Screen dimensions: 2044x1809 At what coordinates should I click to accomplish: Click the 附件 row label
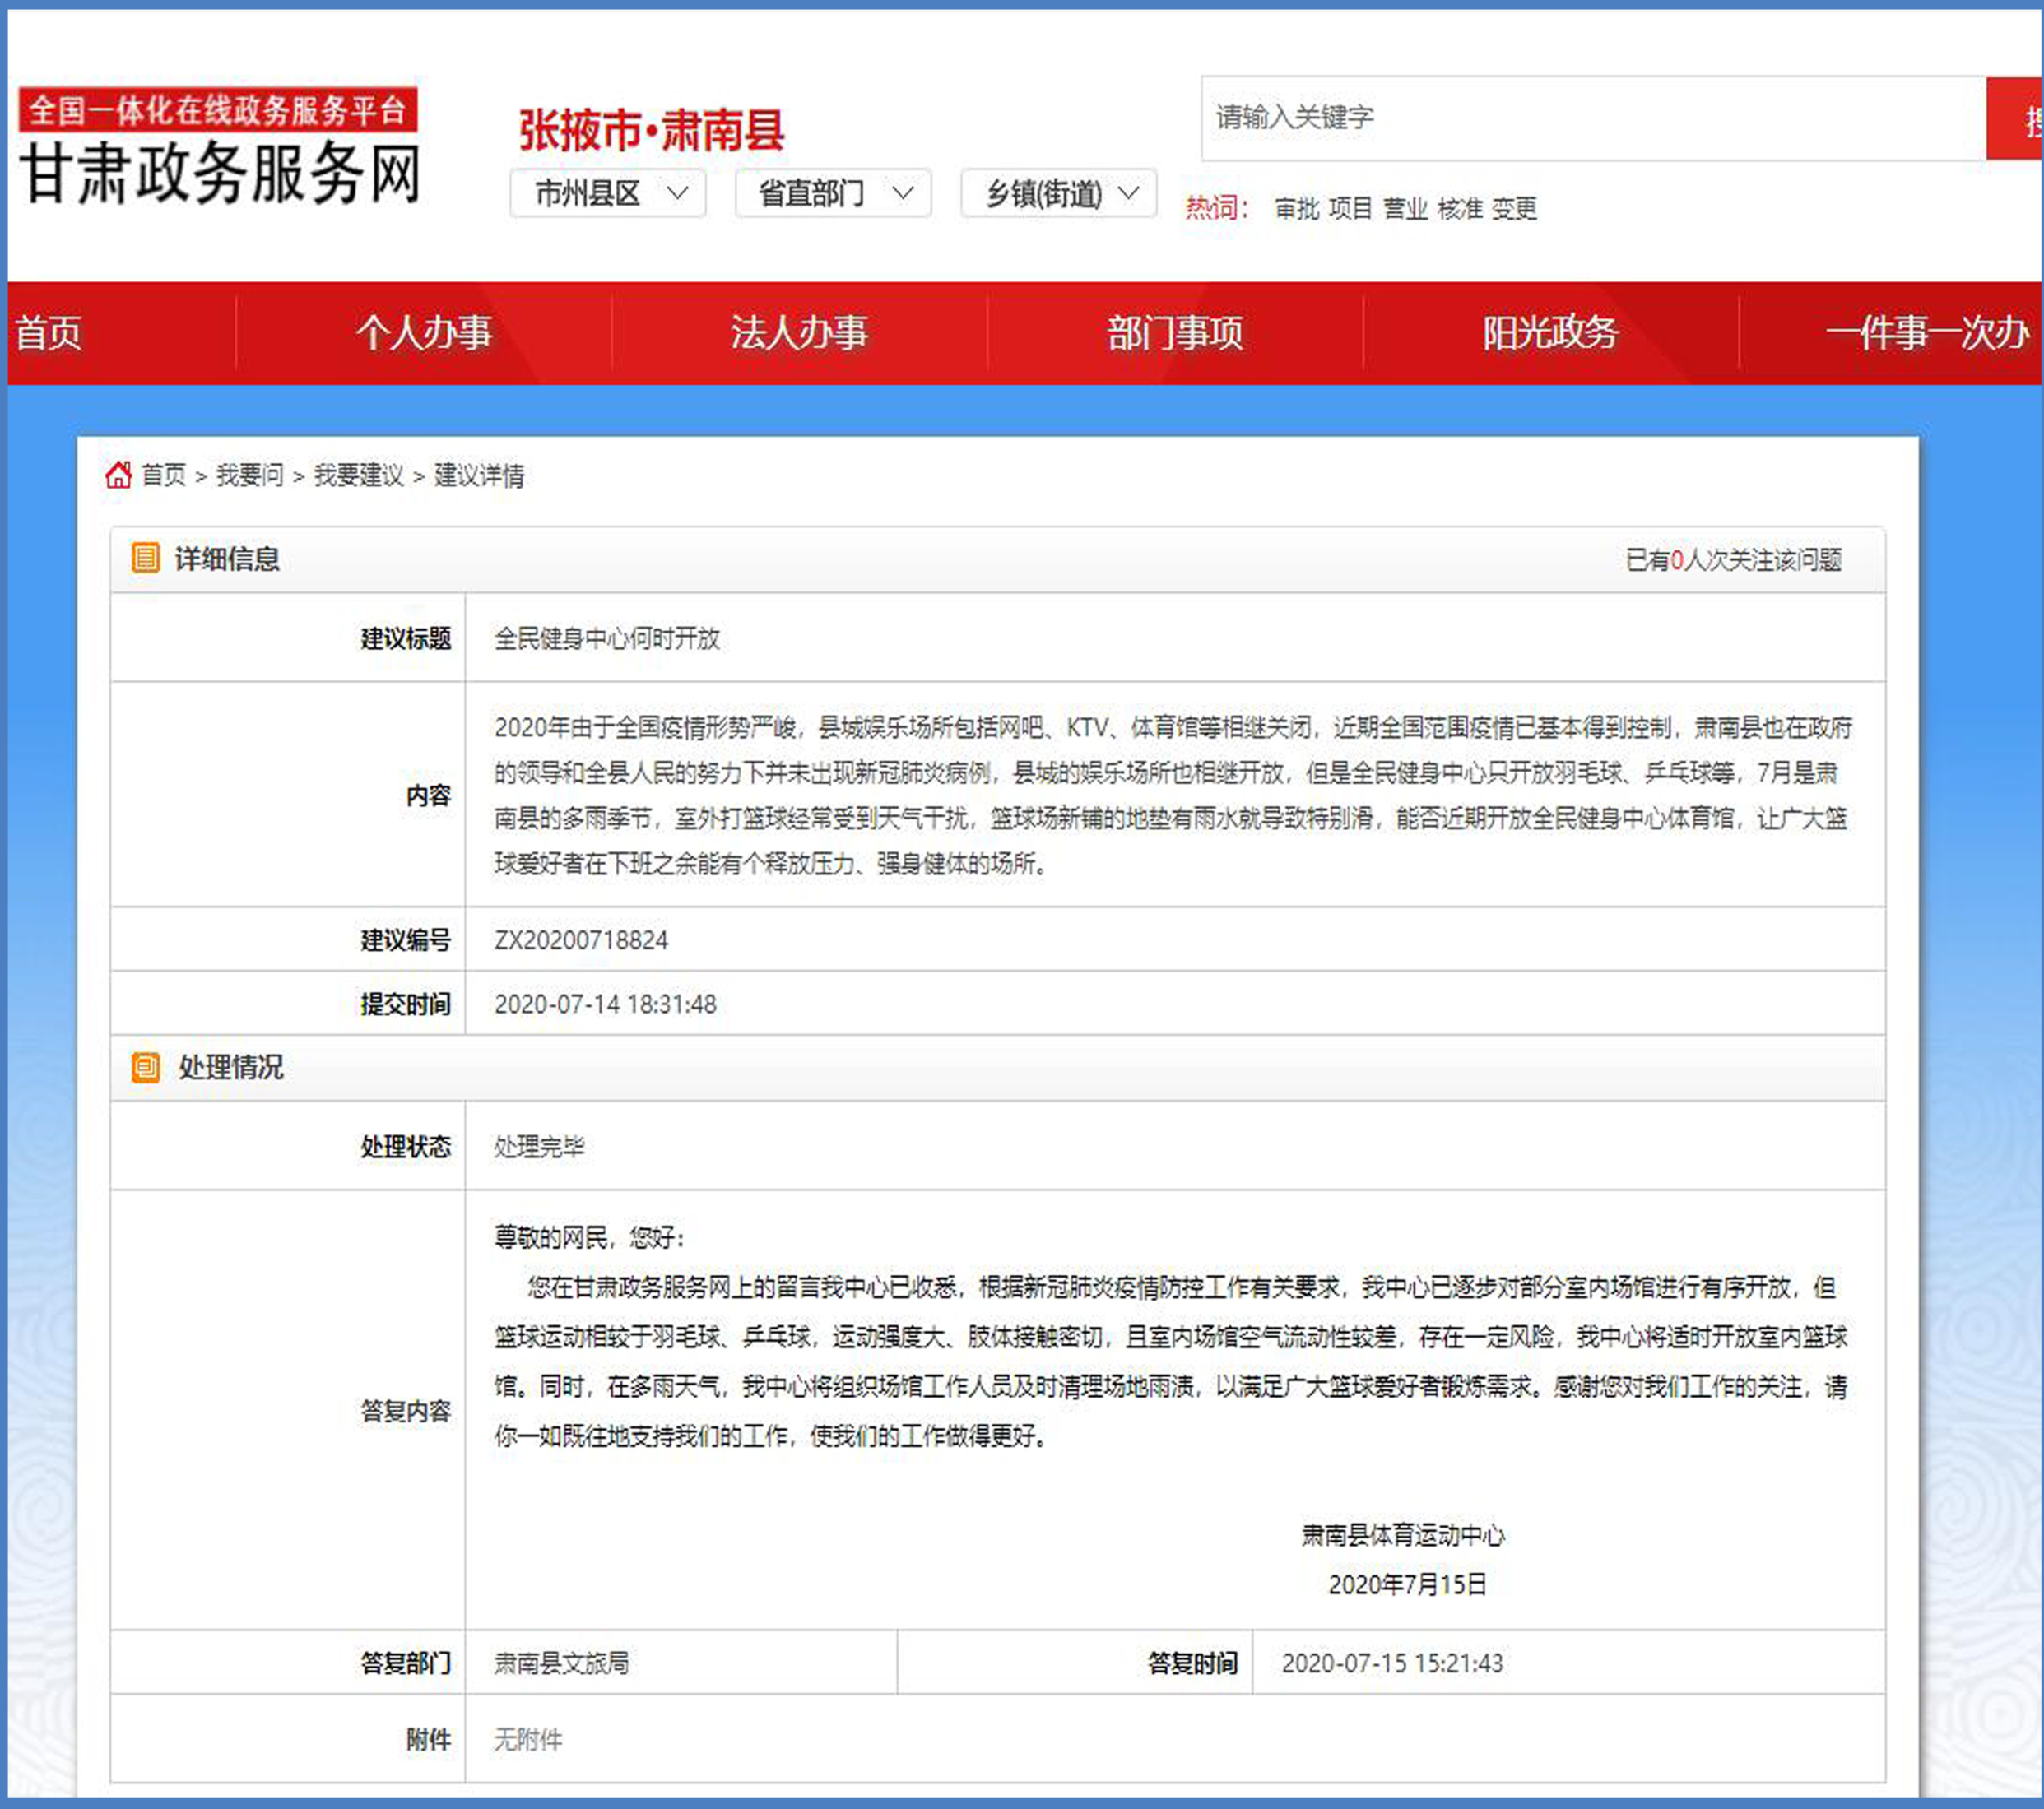[x=428, y=1740]
